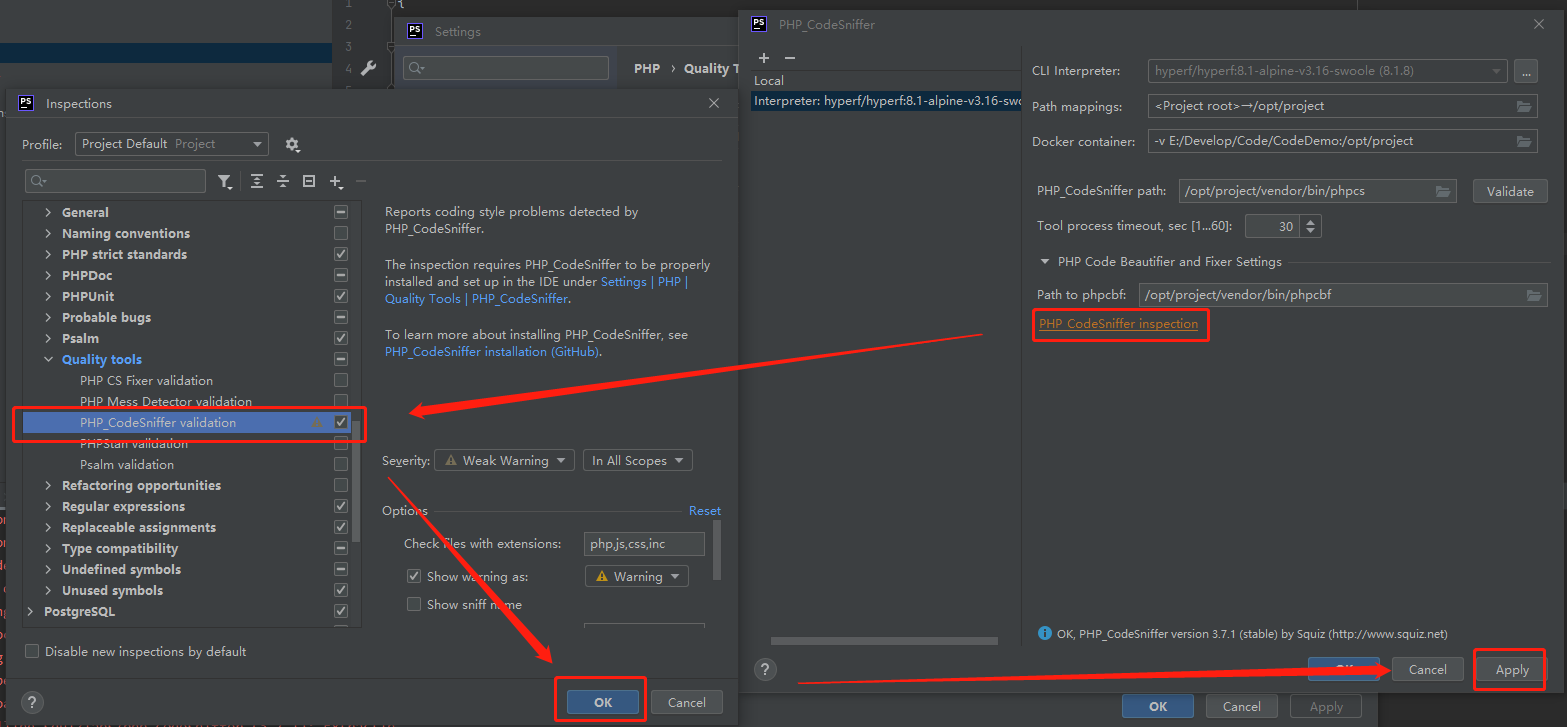This screenshot has height=727, width=1567.
Task: Expand the Refactoring opportunities node
Action: (48, 485)
